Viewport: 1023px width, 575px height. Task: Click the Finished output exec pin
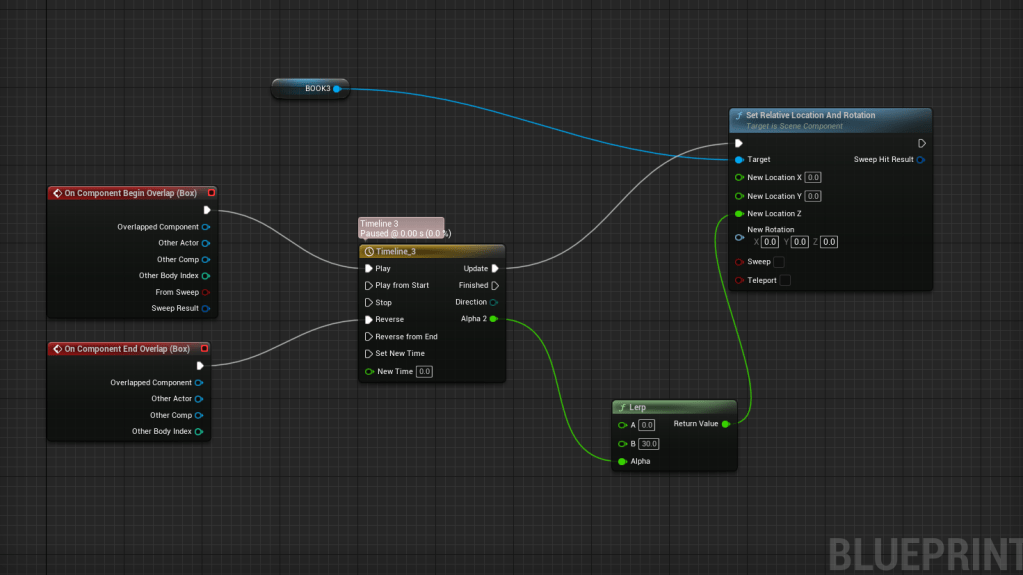tap(494, 285)
